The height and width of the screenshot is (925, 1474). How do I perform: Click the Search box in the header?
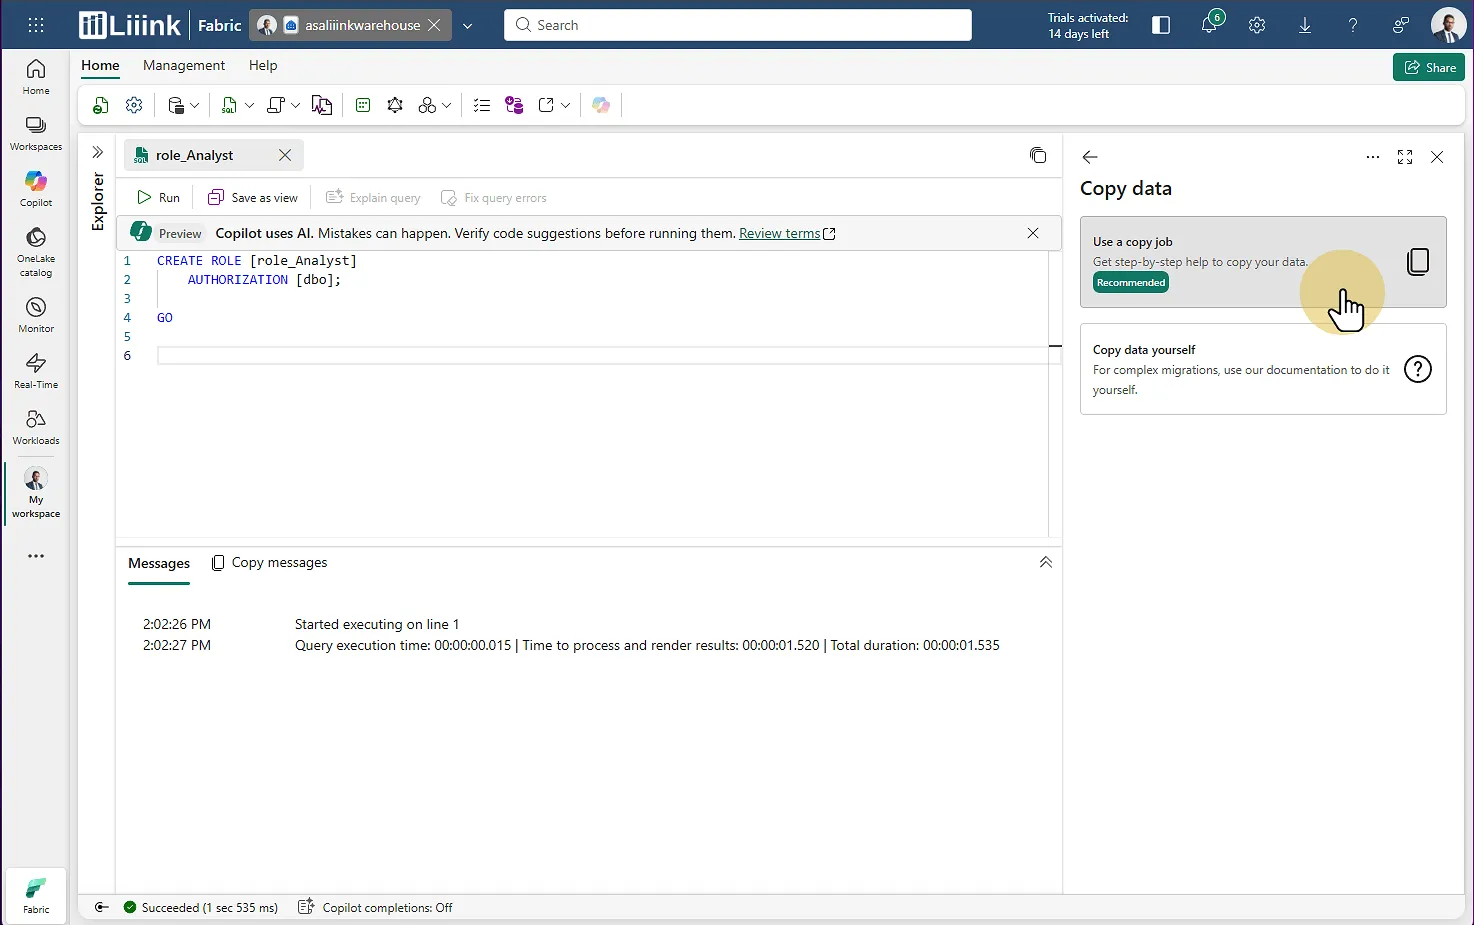pos(738,25)
